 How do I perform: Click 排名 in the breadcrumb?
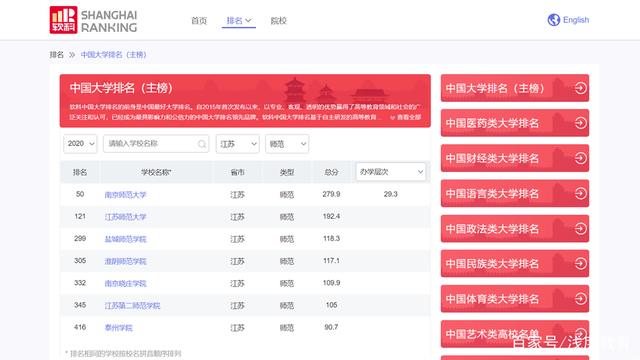57,55
